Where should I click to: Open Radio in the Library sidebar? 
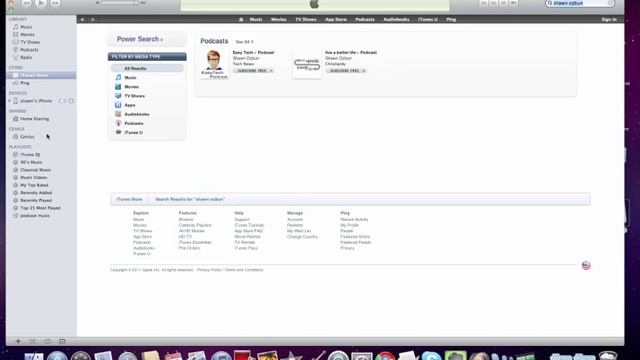[26, 58]
